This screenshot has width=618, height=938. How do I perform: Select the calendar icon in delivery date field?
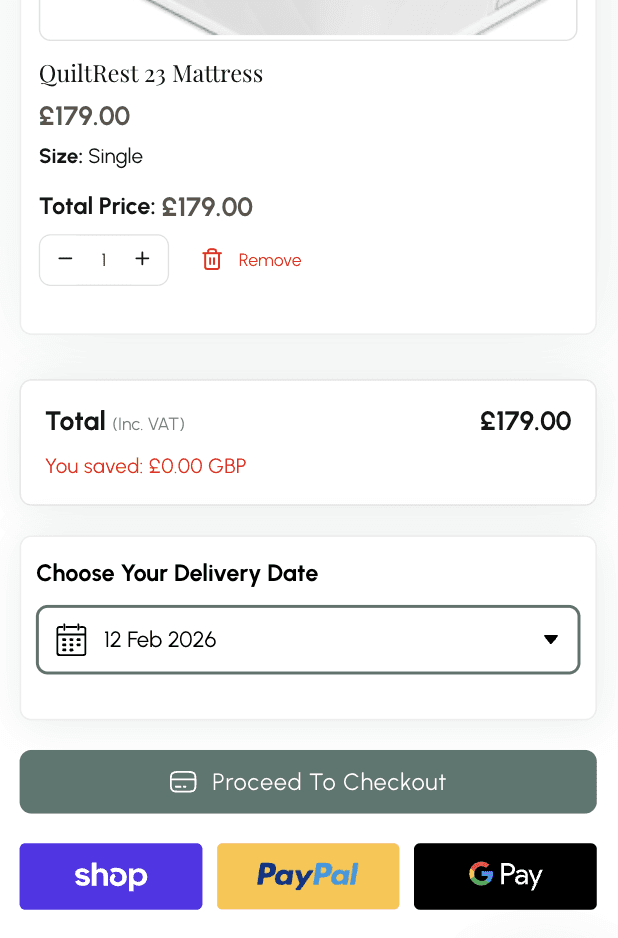70,639
